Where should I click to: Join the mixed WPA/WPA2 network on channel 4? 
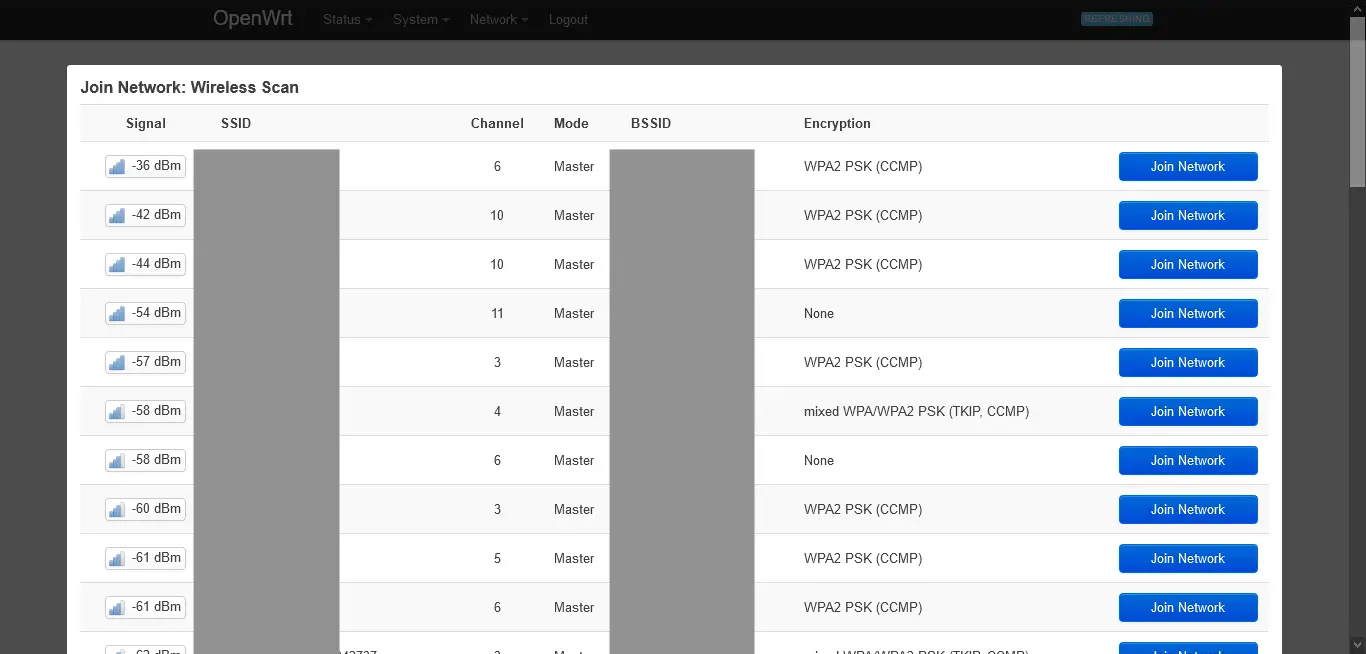click(1188, 411)
